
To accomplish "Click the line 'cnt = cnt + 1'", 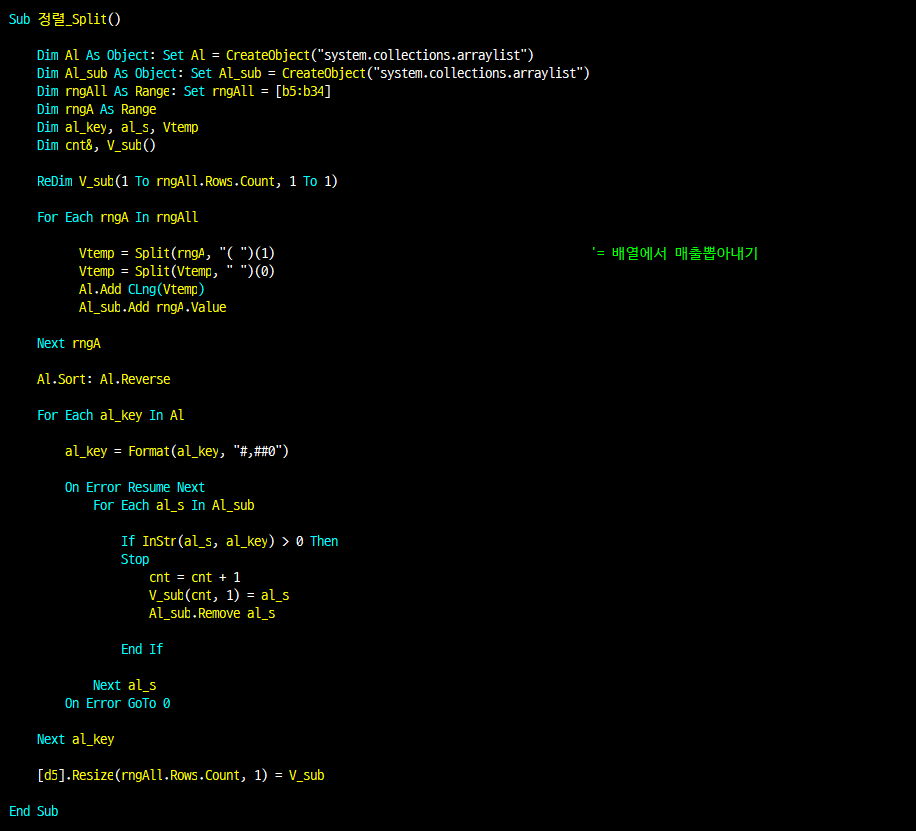I will pyautogui.click(x=195, y=578).
